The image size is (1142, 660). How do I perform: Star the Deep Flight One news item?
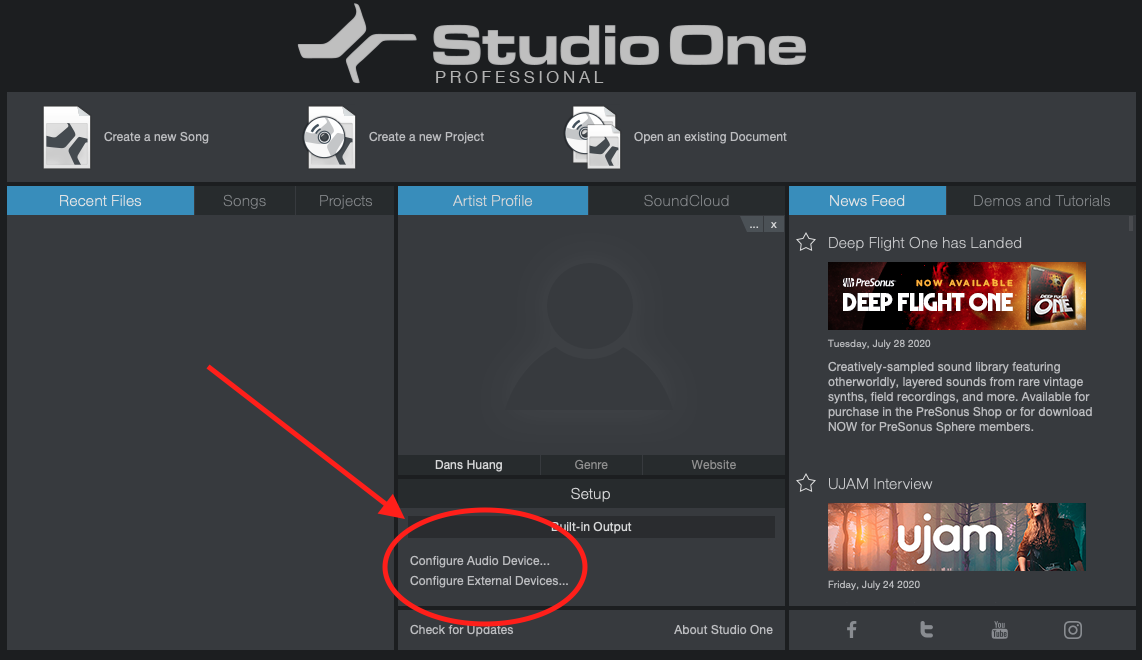tap(806, 241)
